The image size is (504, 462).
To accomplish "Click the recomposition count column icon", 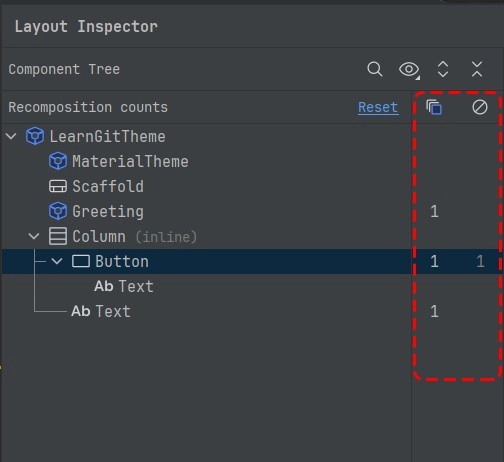I will [434, 107].
